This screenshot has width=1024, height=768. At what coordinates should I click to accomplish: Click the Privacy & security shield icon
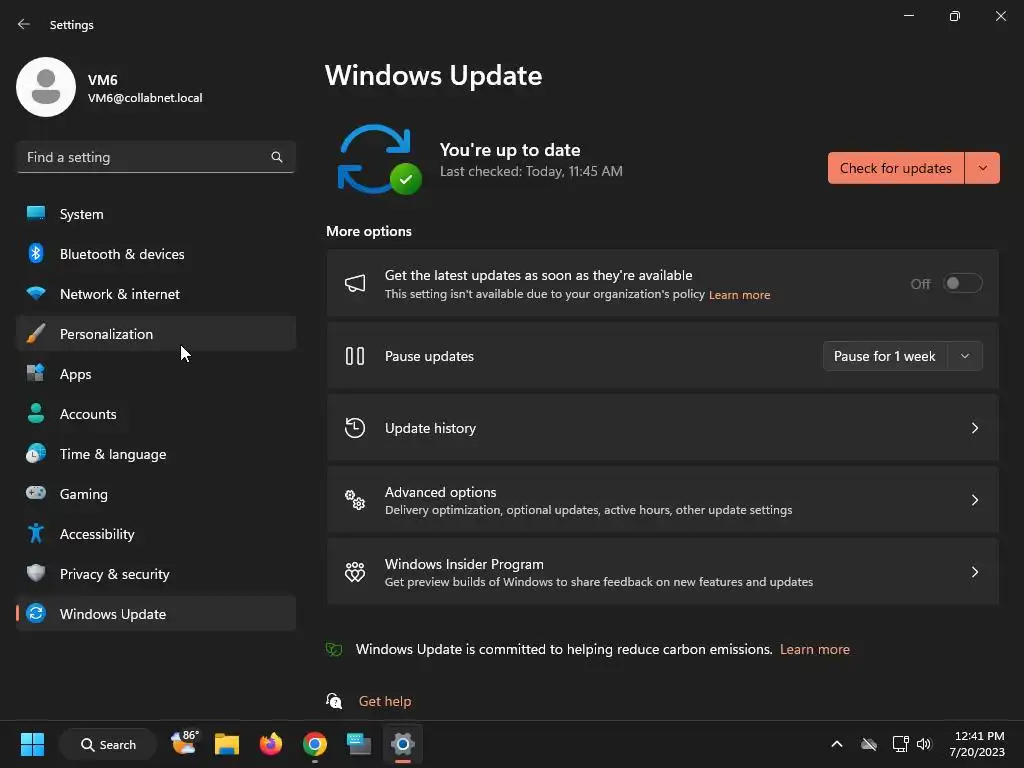(36, 573)
